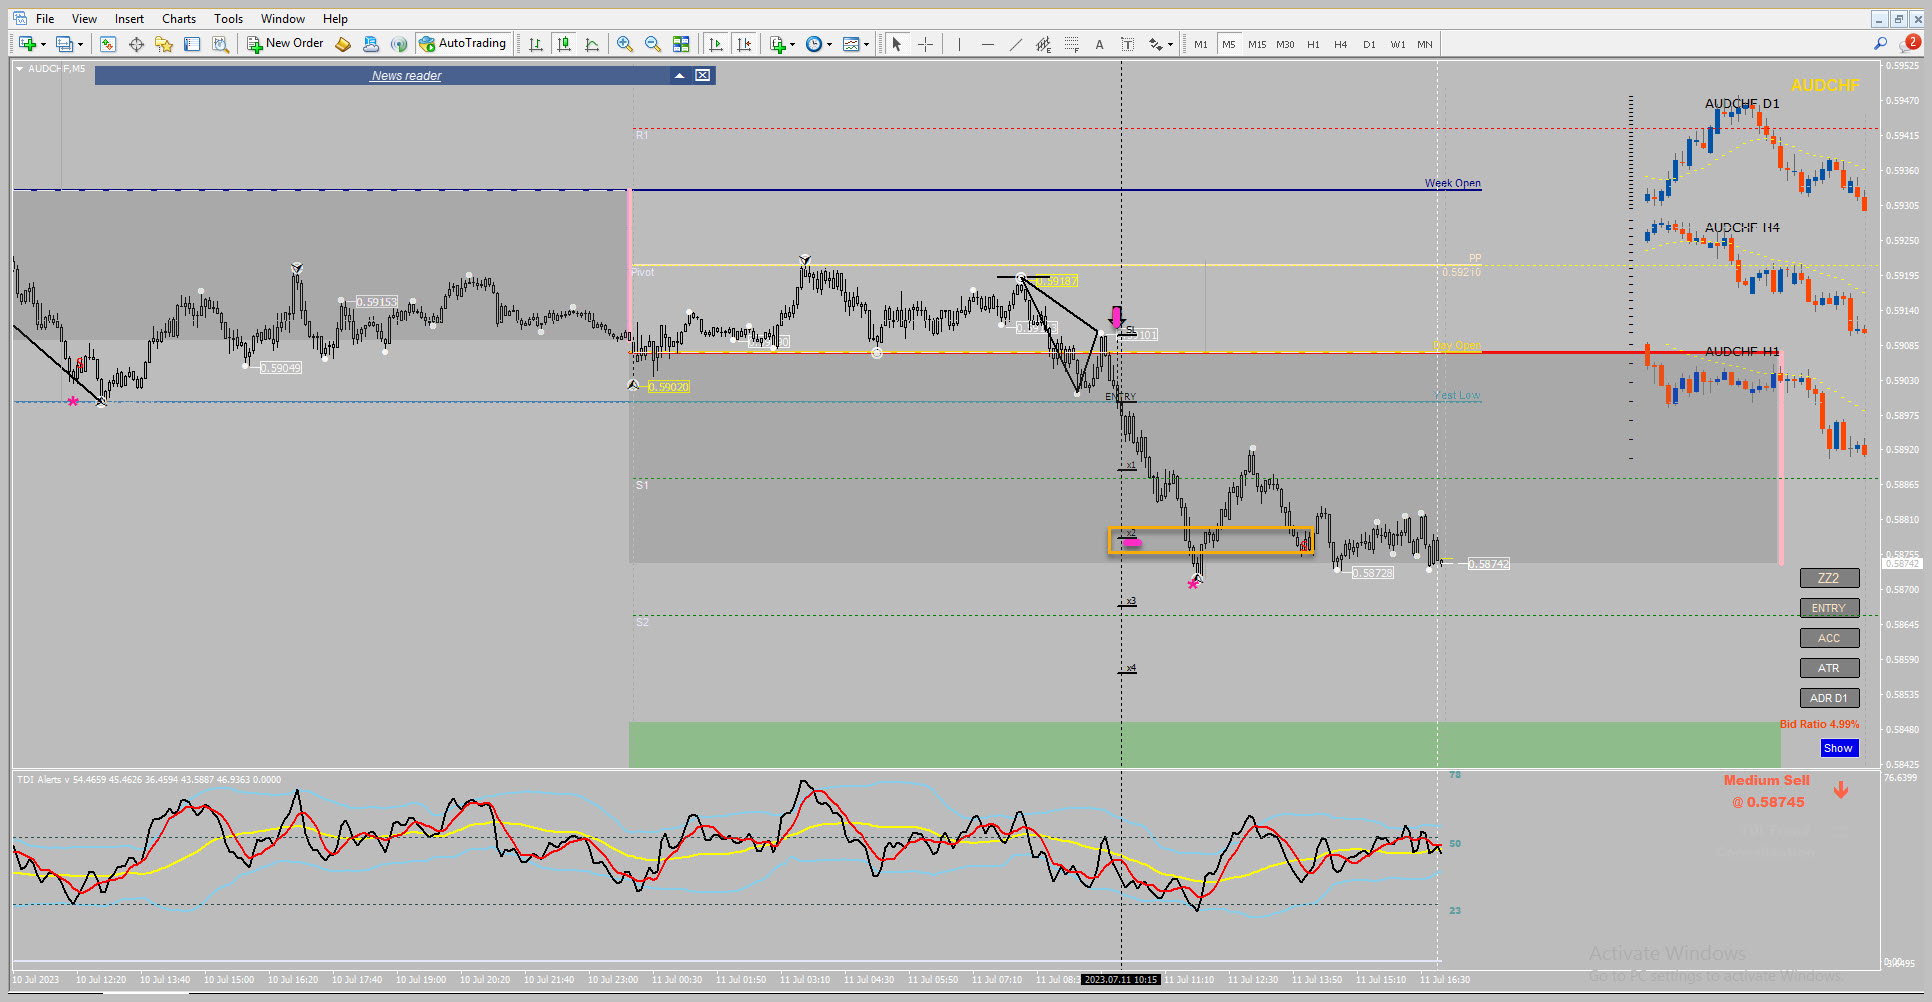This screenshot has height=1002, width=1932.
Task: Expand the Profiles dropdown arrow
Action: point(80,44)
